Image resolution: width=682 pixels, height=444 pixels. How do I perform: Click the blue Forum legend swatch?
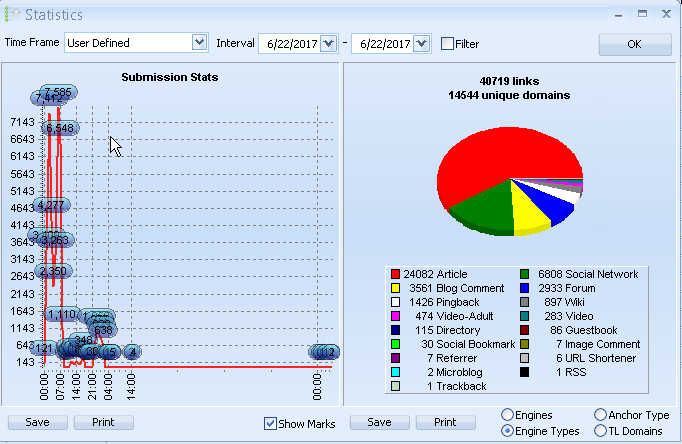[x=525, y=288]
